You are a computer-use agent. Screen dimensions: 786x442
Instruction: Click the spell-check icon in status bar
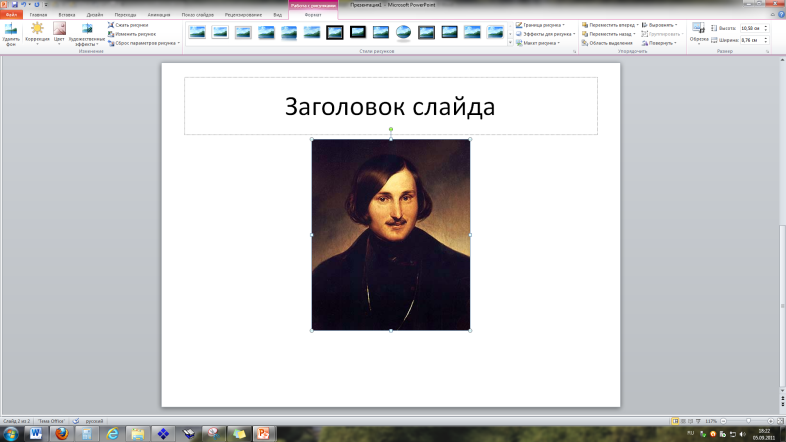tap(76, 421)
